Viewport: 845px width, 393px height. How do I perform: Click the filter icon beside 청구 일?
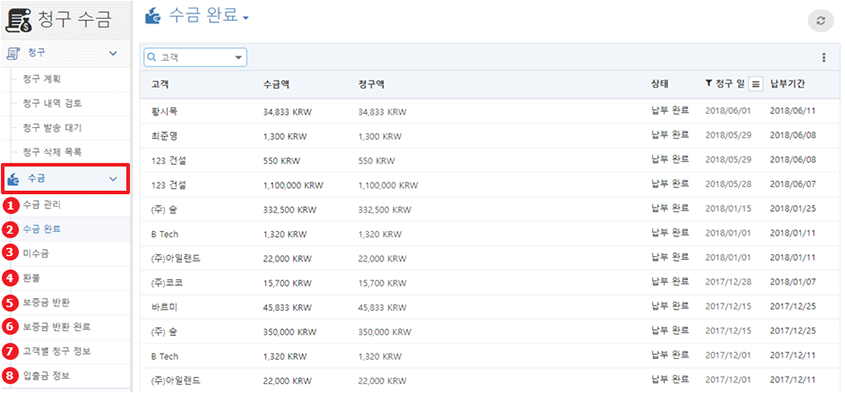[x=709, y=84]
